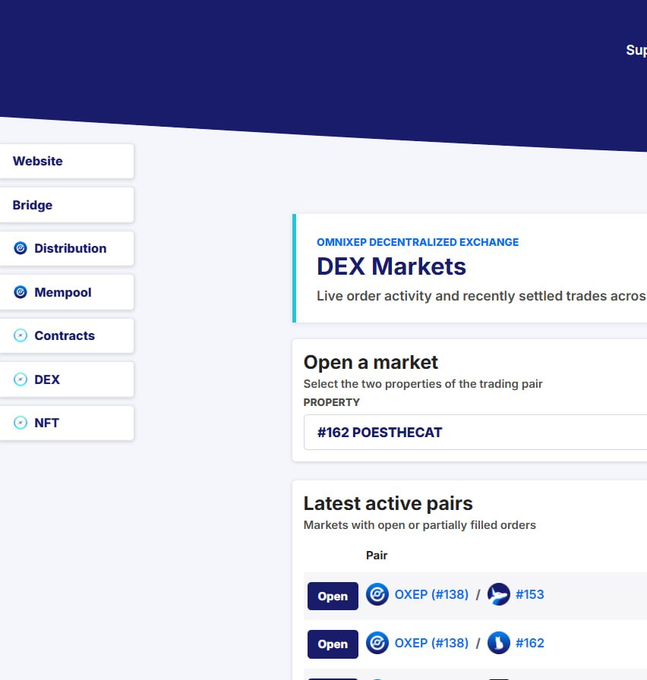Select DEX in the sidebar

[66, 379]
